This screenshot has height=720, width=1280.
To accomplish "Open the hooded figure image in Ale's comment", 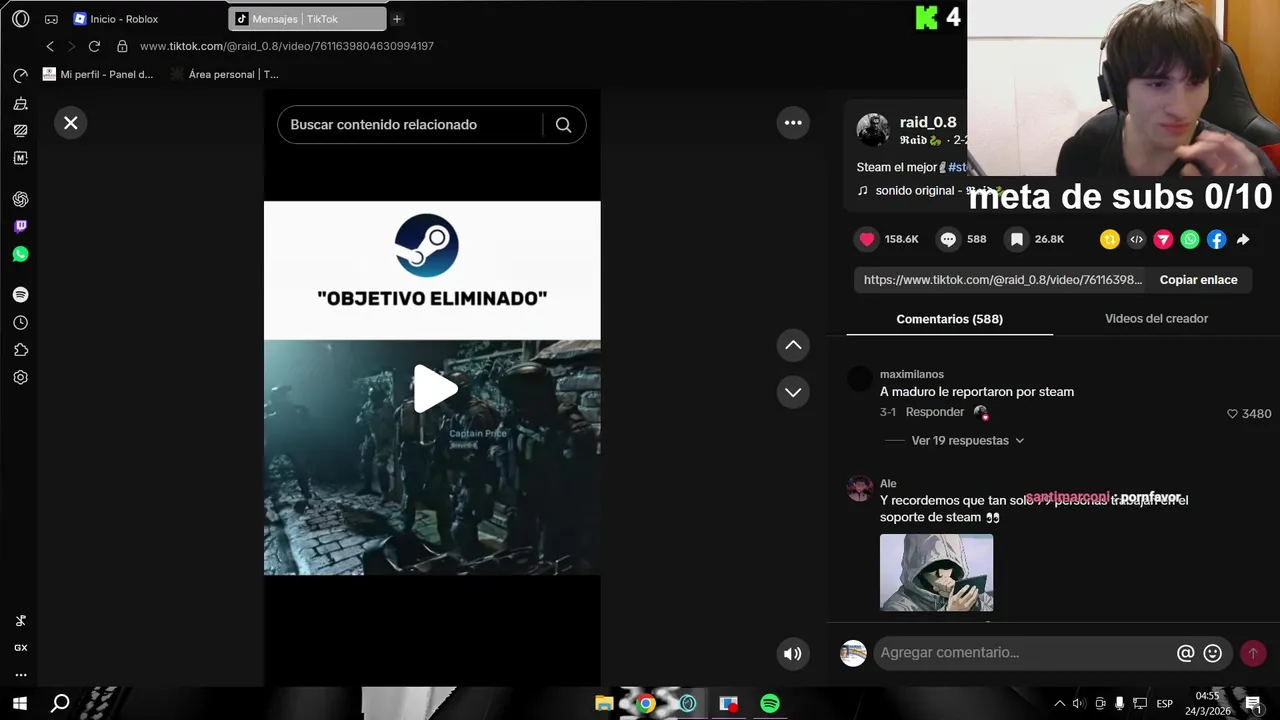I will pos(936,572).
